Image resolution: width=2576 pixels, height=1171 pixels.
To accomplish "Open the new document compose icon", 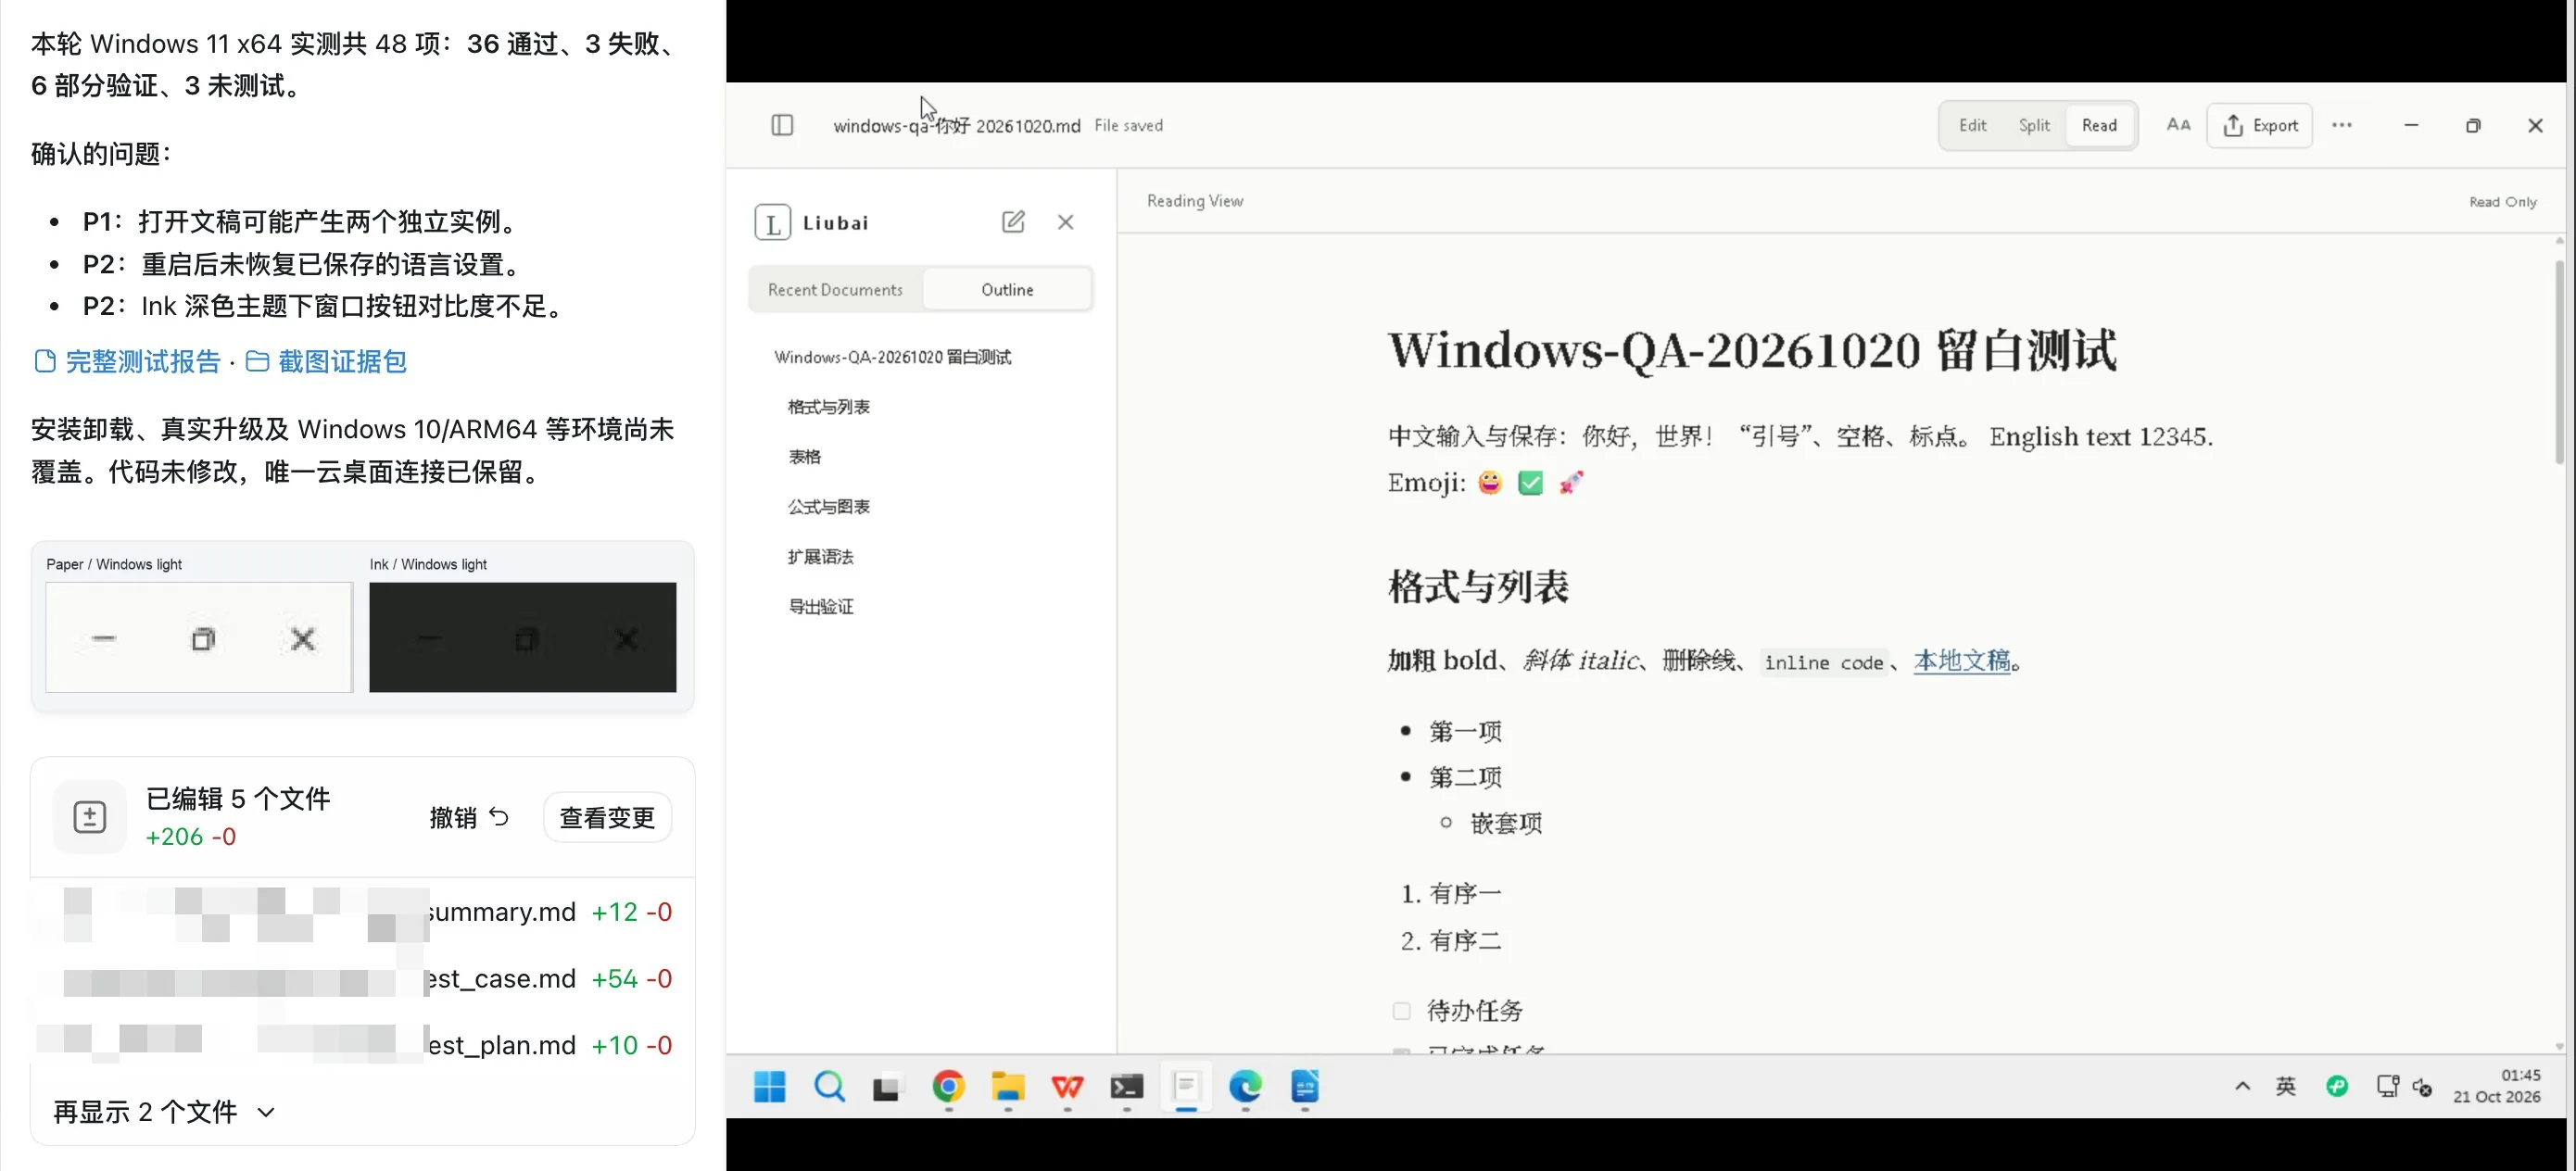I will click(x=1013, y=222).
